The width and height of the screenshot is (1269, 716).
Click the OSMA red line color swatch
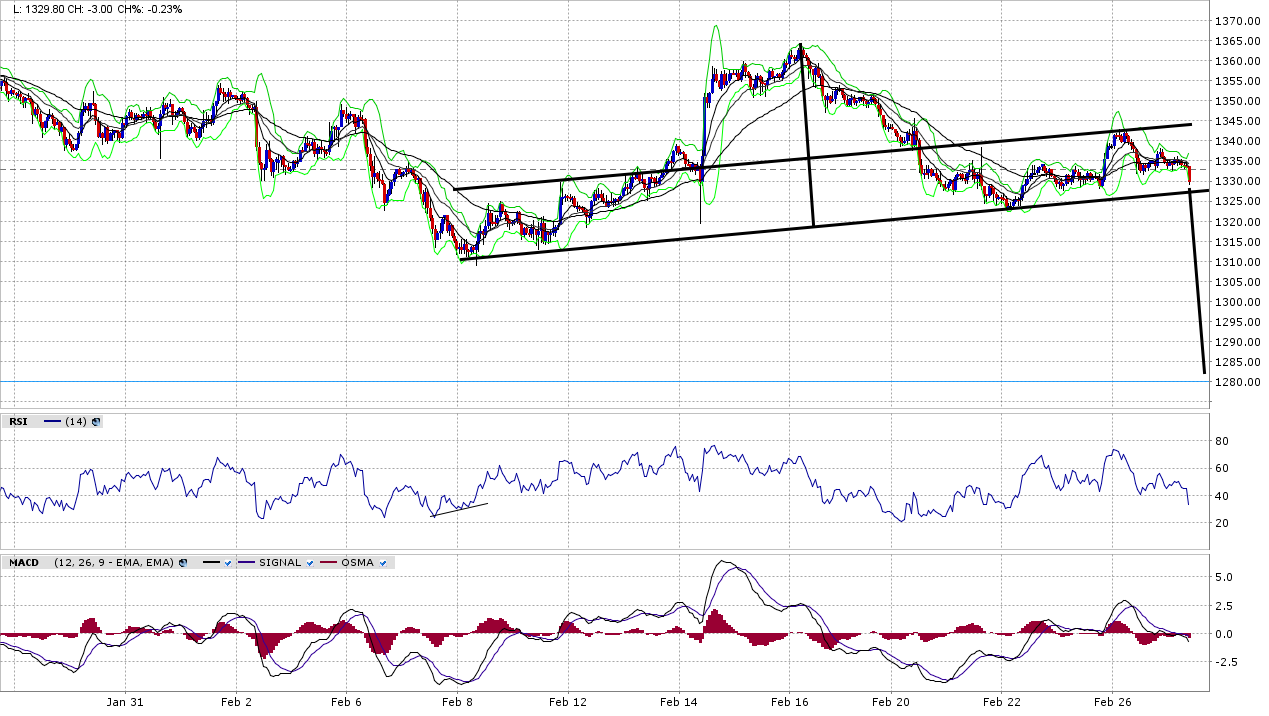[329, 563]
